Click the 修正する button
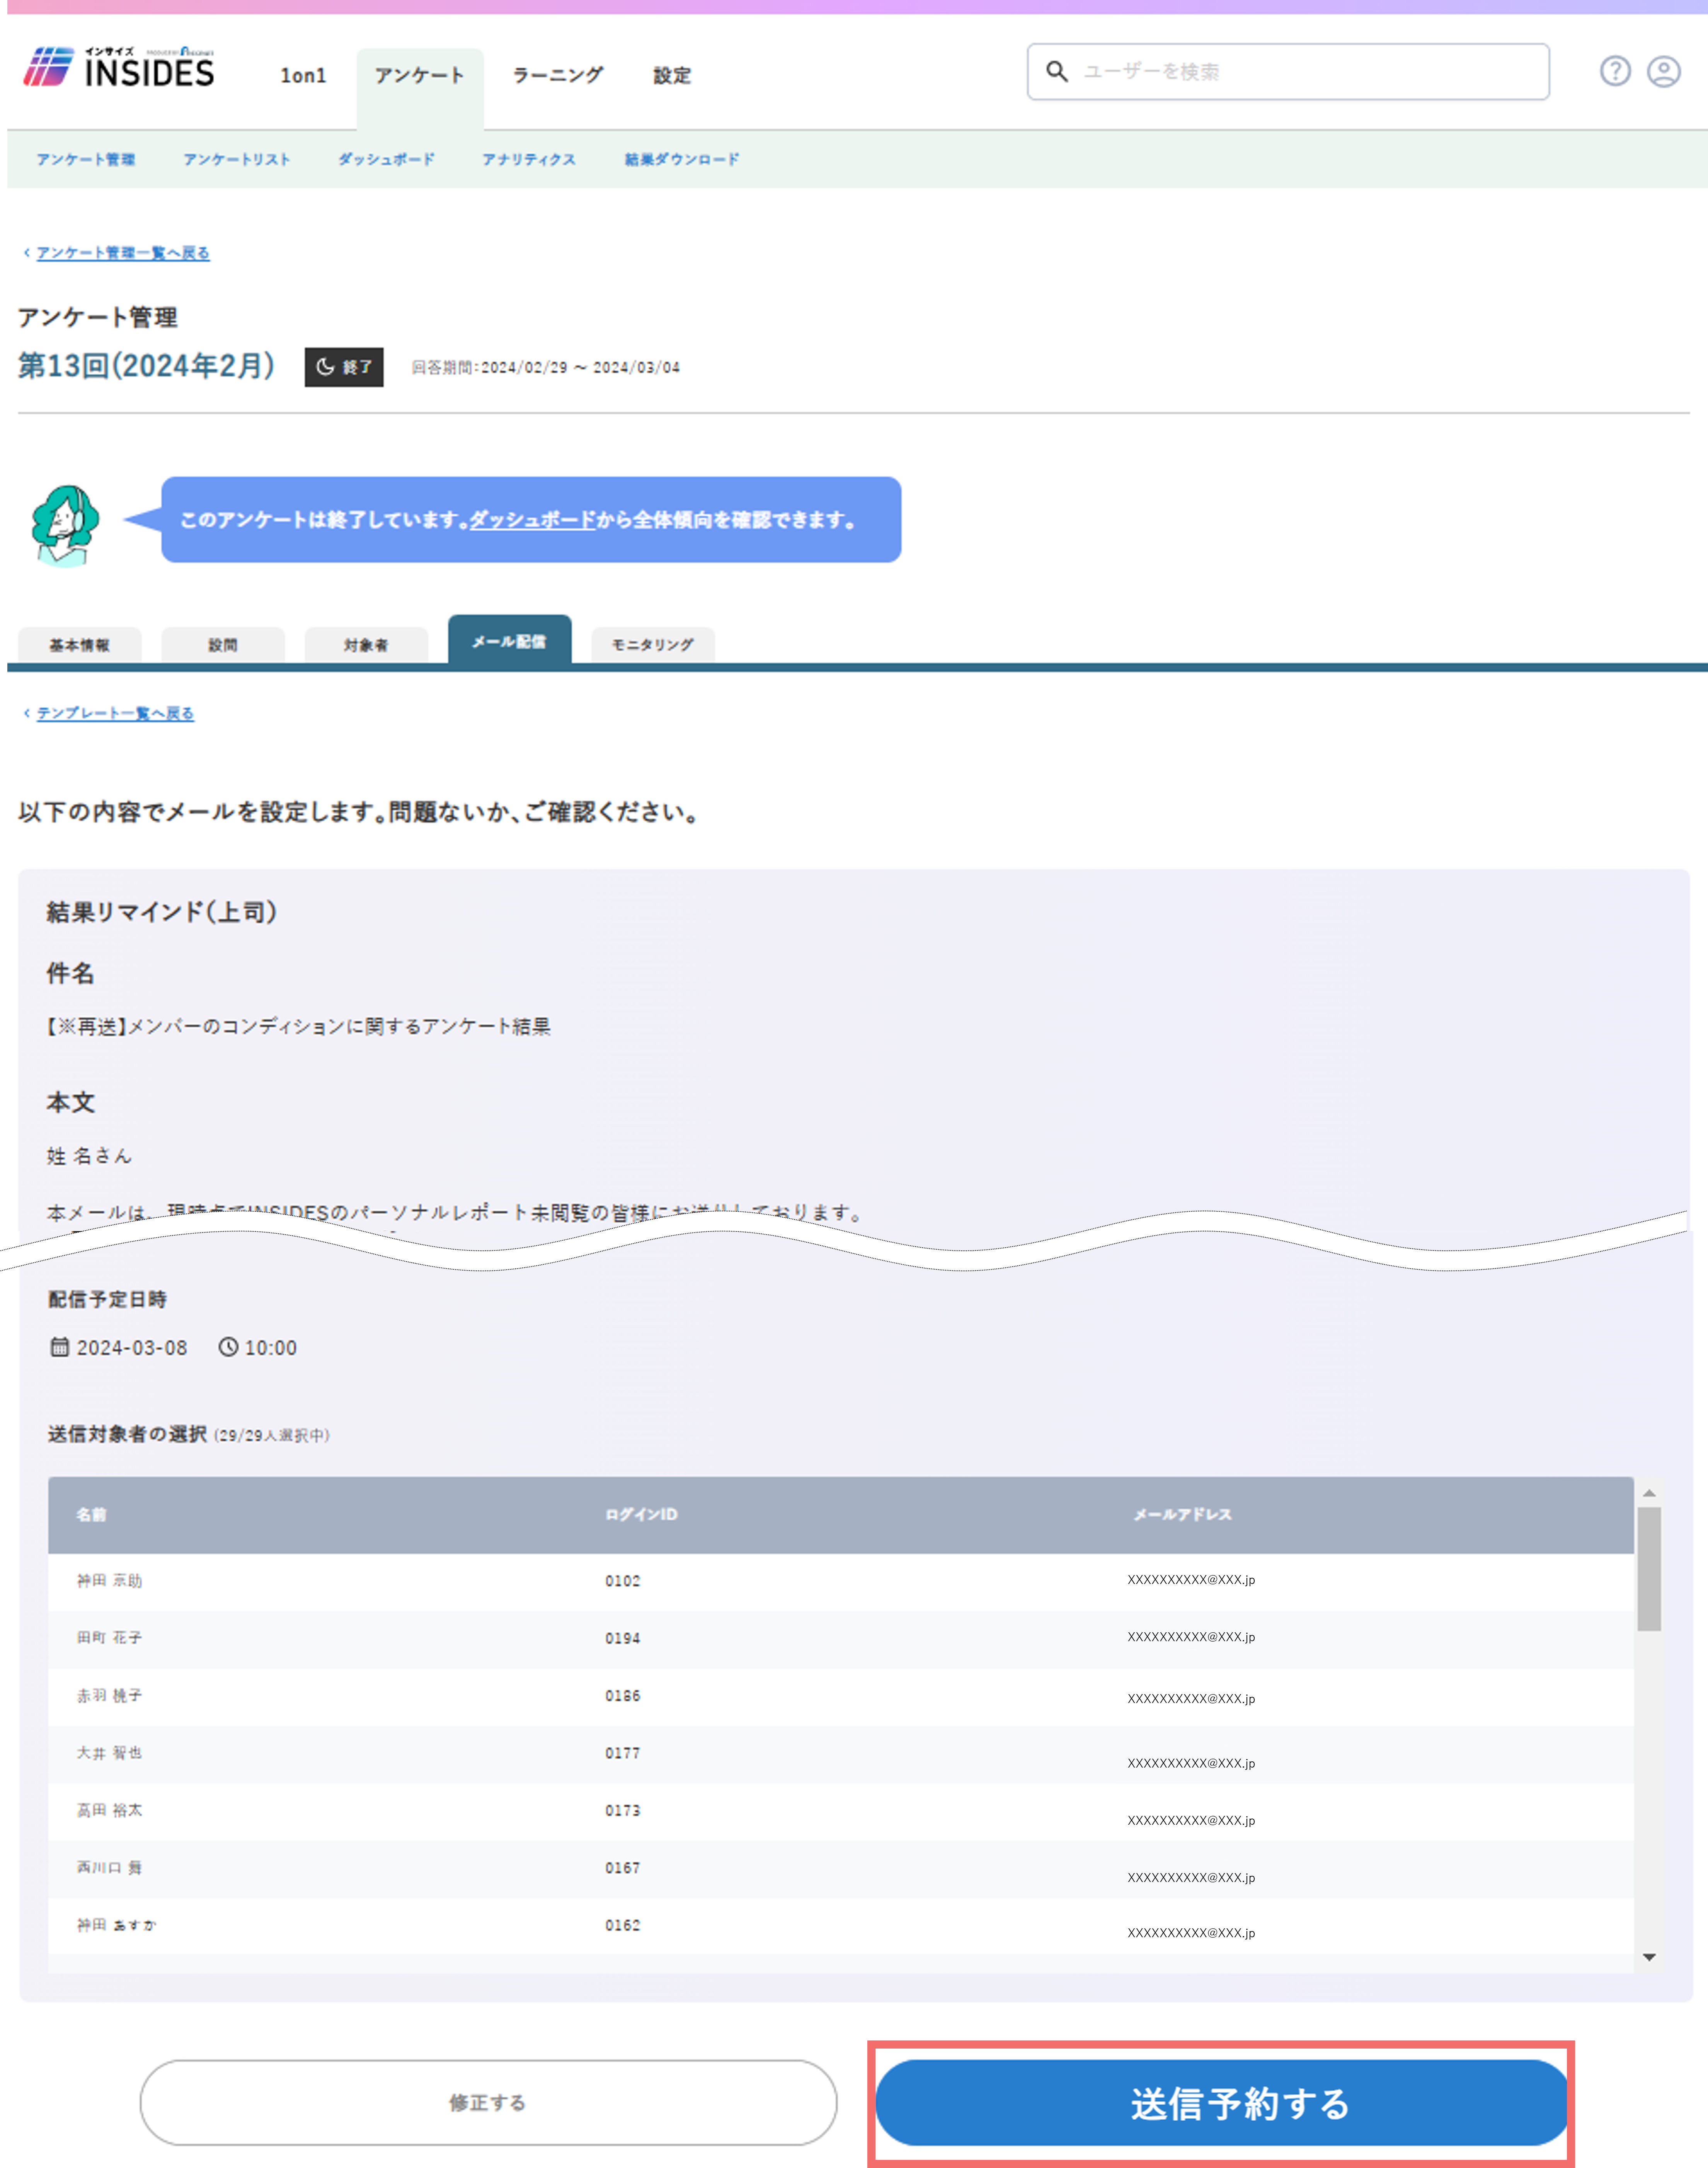 click(x=488, y=2102)
